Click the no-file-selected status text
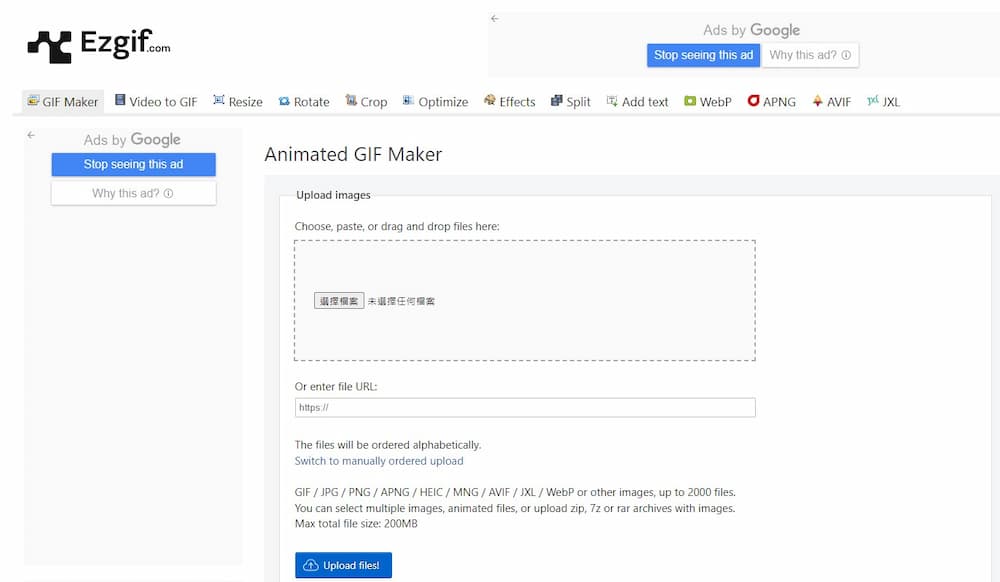The height and width of the screenshot is (582, 1000). point(401,302)
